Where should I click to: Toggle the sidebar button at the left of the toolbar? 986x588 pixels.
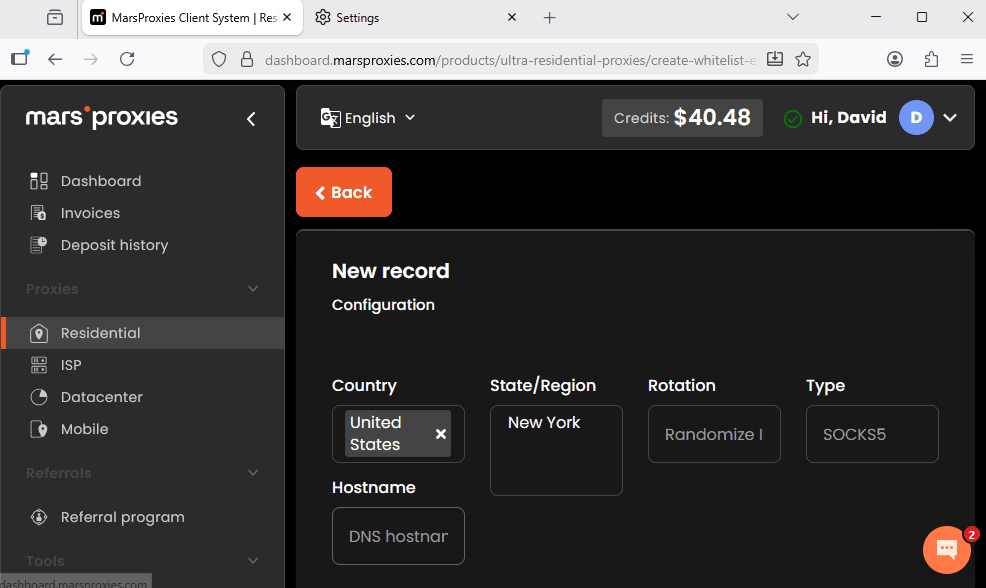point(20,58)
